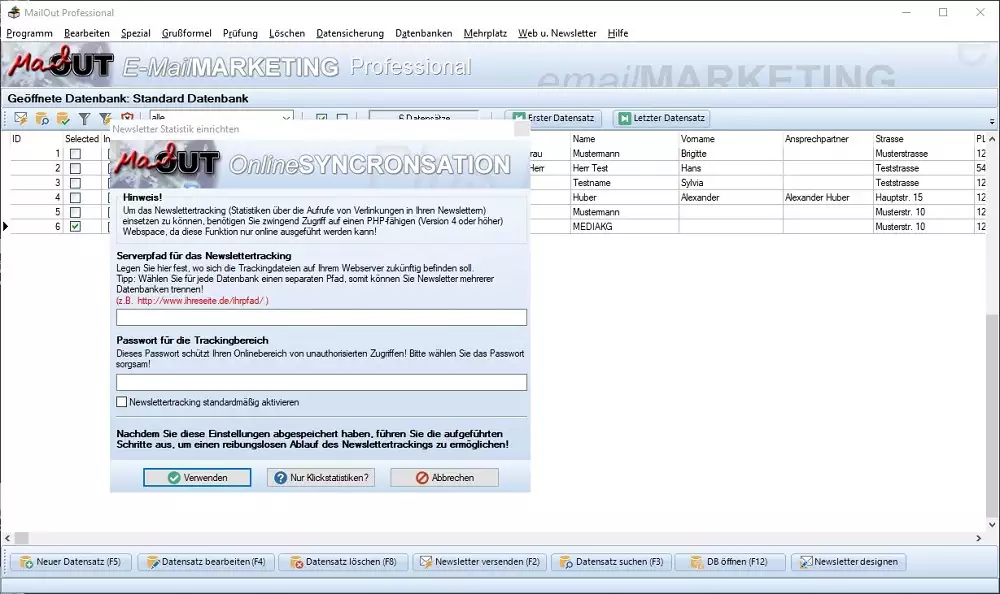
Task: Click Datensatz löschen (F8) button
Action: (343, 562)
